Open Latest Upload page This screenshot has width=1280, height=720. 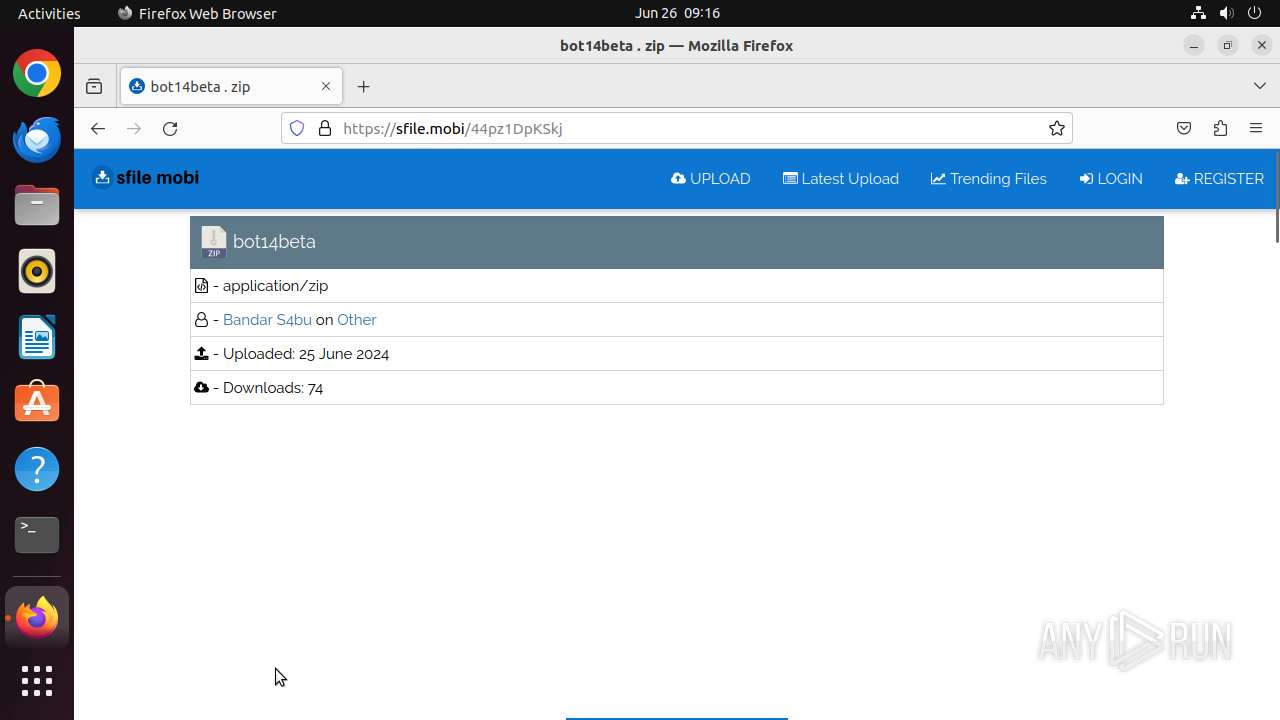(840, 179)
